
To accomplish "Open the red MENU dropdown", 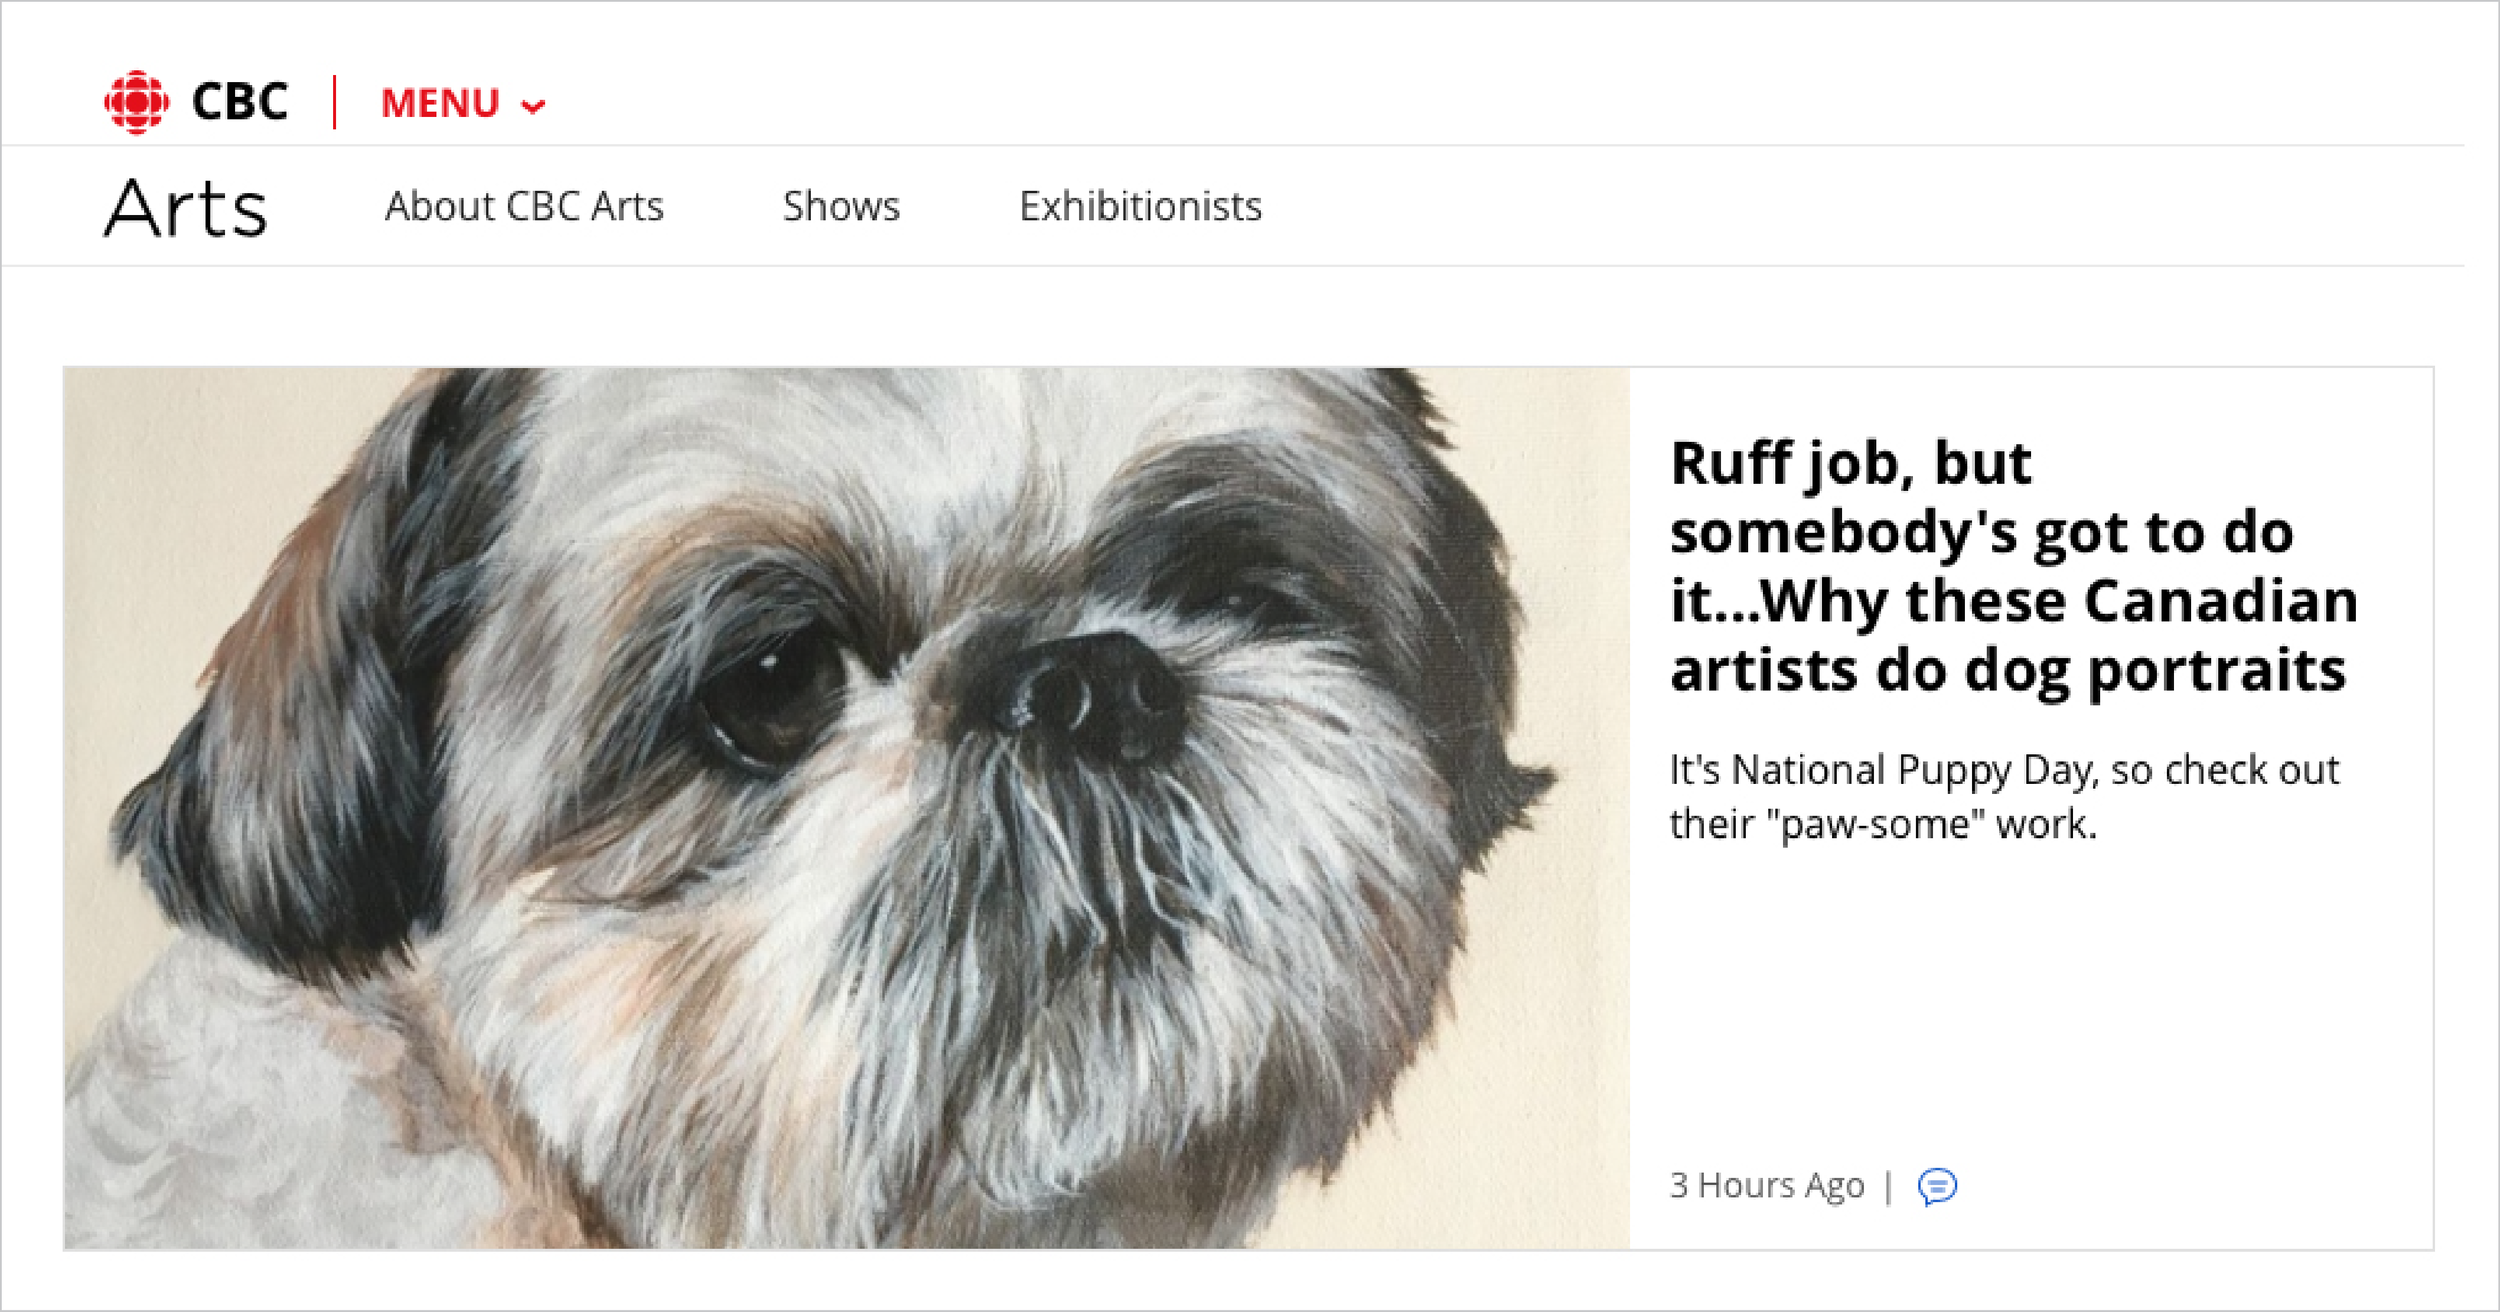I will click(463, 104).
